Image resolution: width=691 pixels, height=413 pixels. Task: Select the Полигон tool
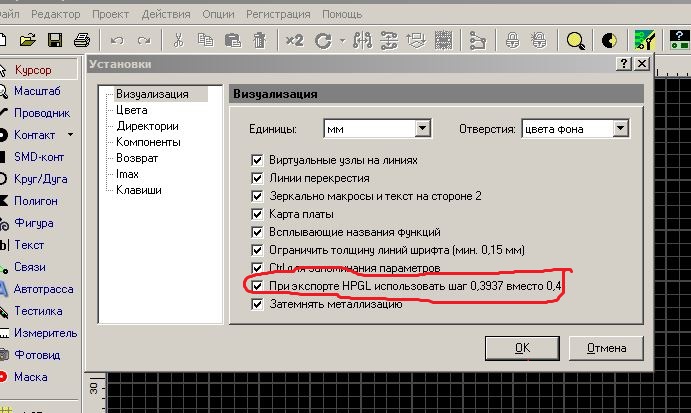pyautogui.click(x=35, y=201)
